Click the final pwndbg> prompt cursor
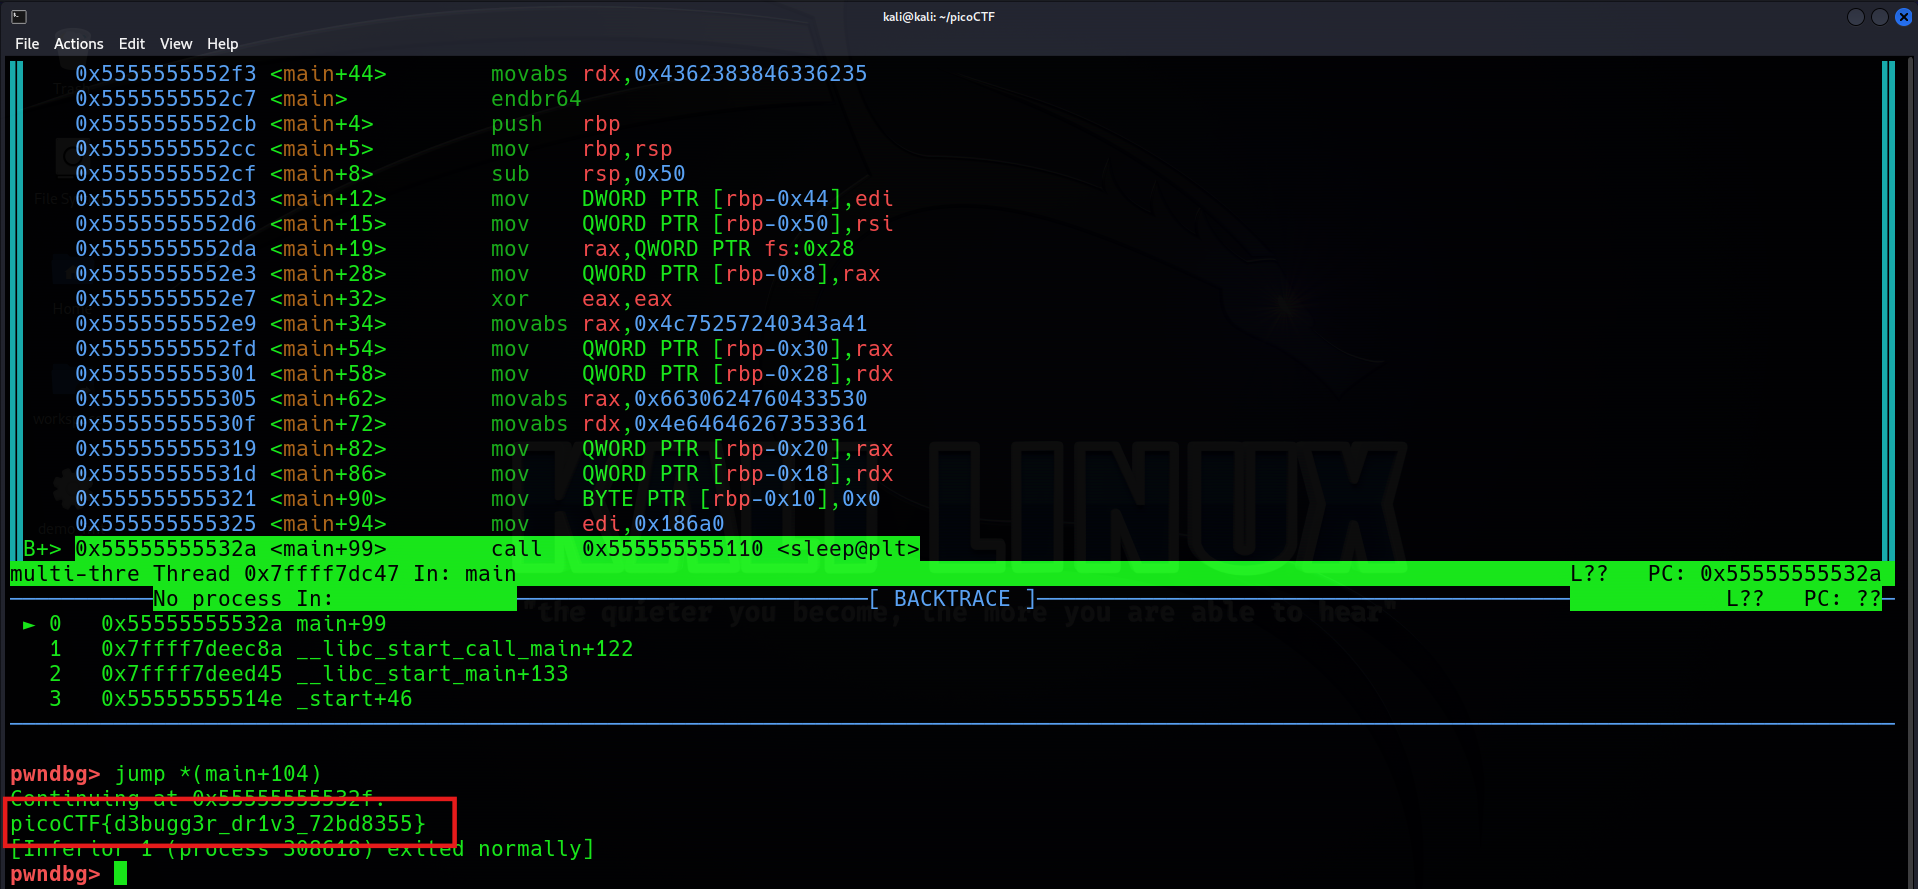This screenshot has width=1918, height=889. [120, 874]
